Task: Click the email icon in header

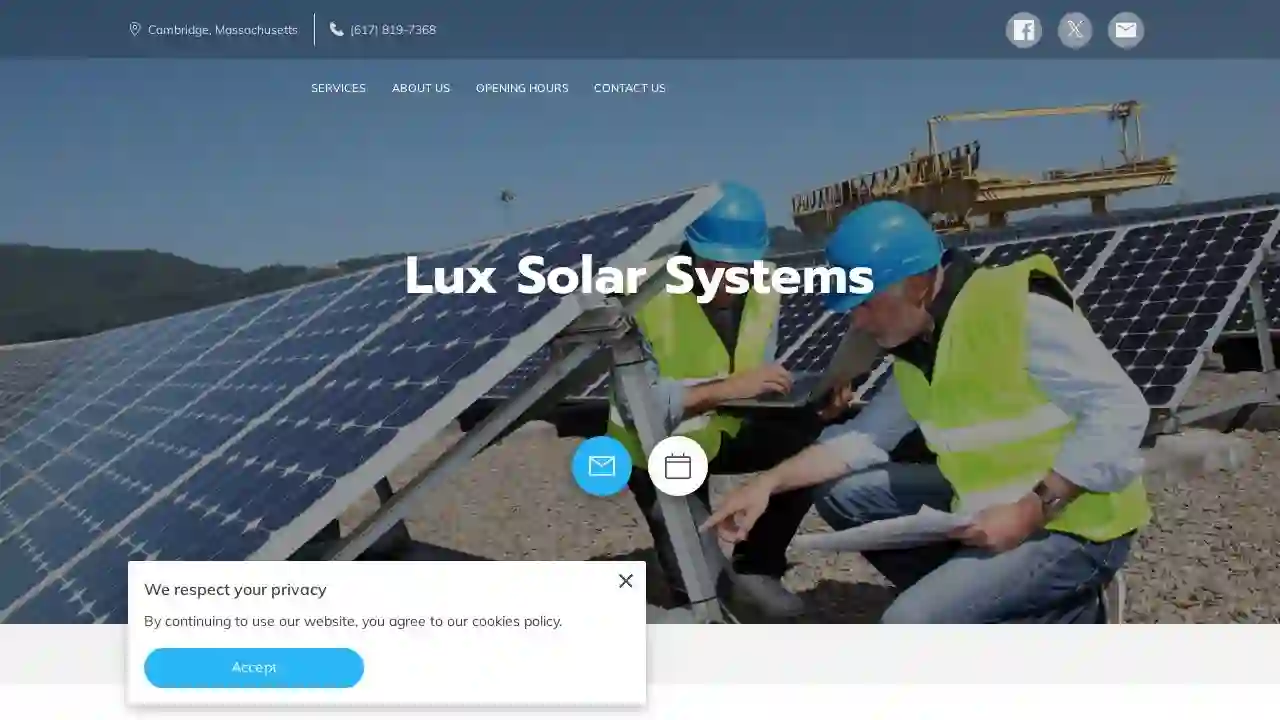Action: click(1126, 30)
